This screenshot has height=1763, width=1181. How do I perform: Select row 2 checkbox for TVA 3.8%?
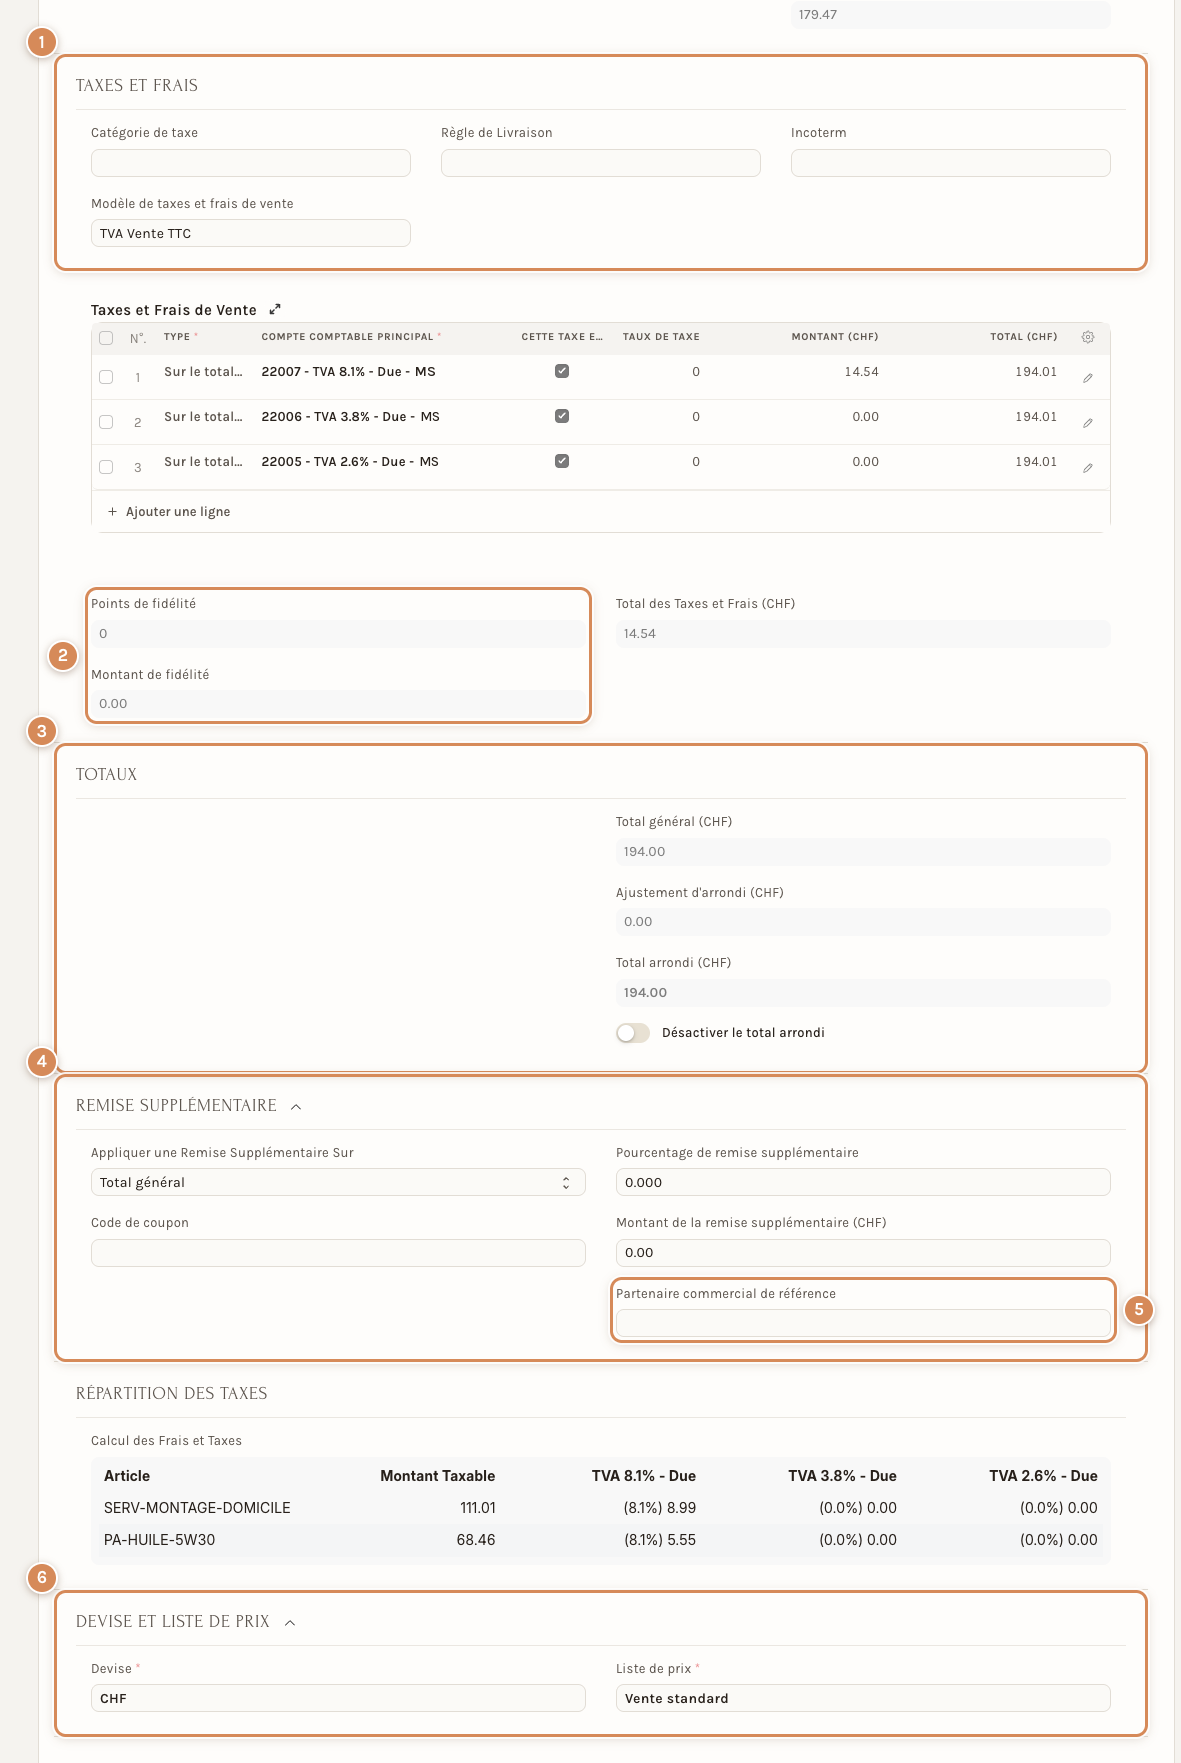click(106, 422)
